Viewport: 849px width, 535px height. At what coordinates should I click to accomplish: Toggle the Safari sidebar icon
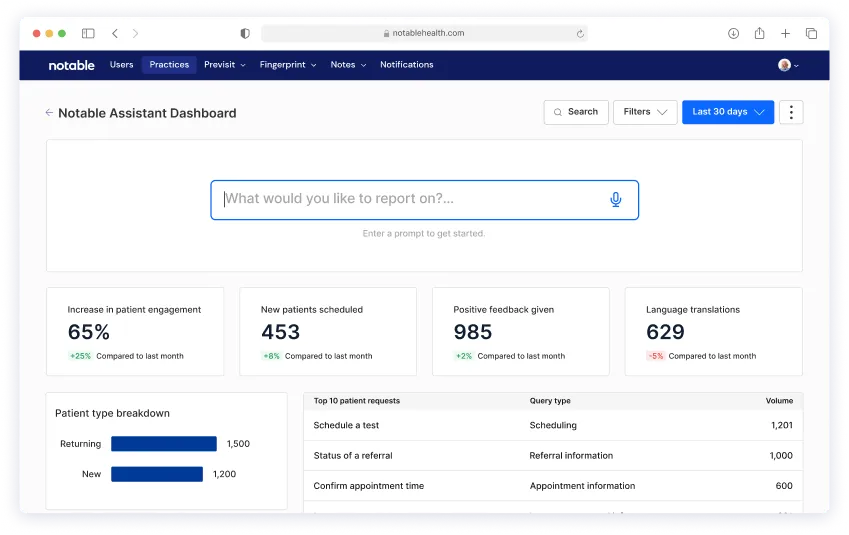coord(88,34)
